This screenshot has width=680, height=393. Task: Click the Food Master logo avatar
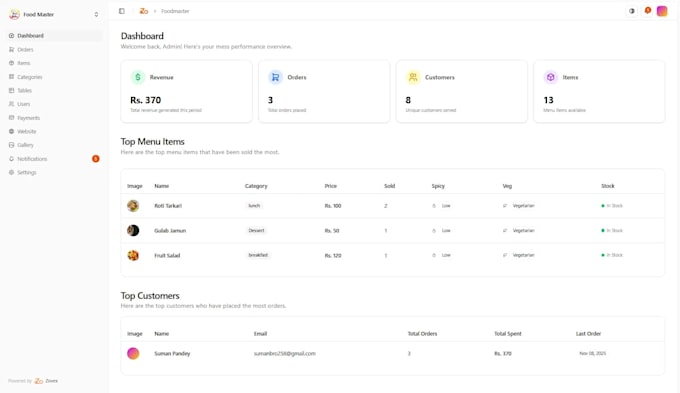[14, 14]
